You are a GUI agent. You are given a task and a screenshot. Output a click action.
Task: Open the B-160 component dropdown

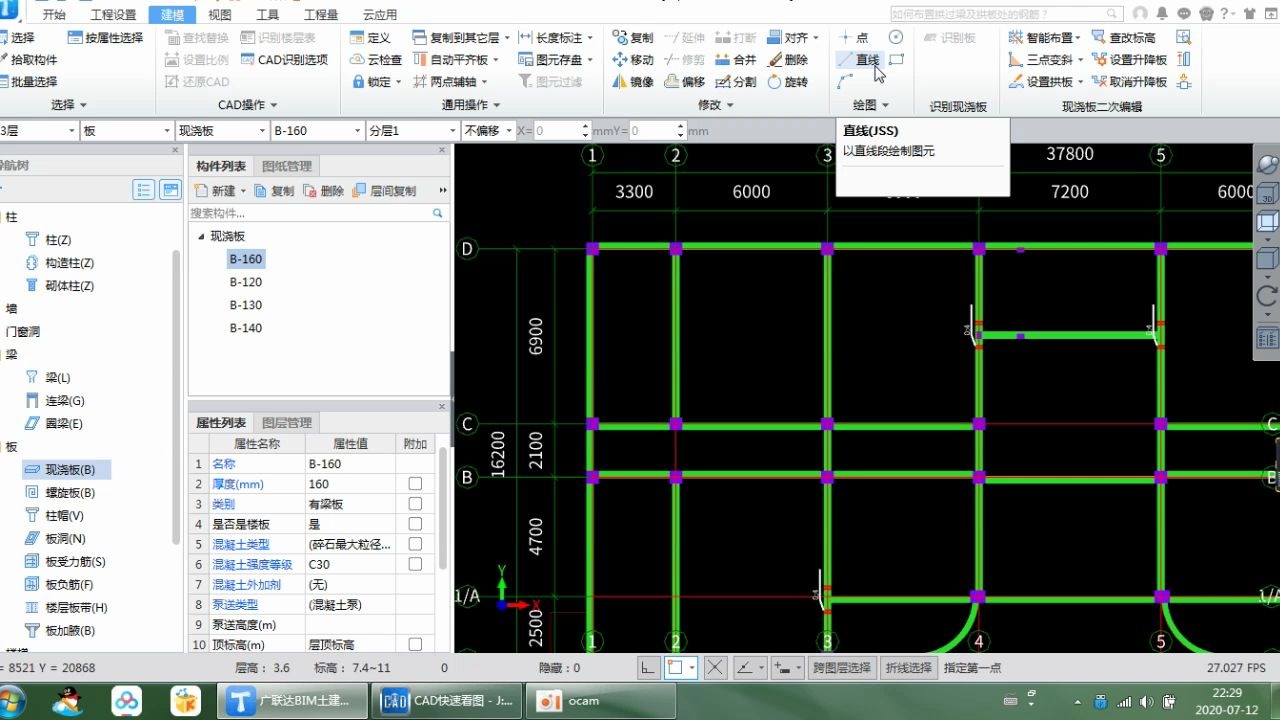click(357, 131)
